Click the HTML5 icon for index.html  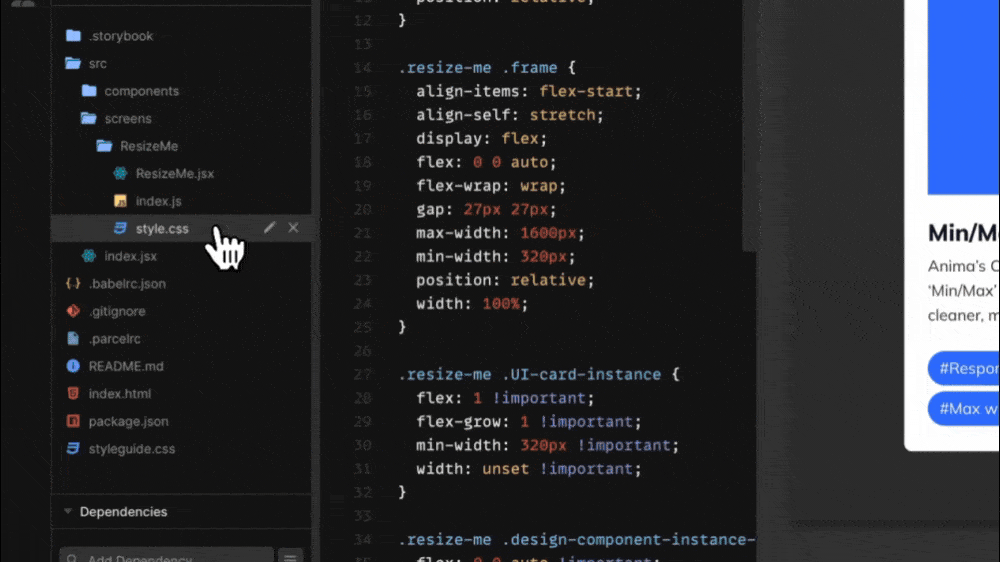pos(73,394)
